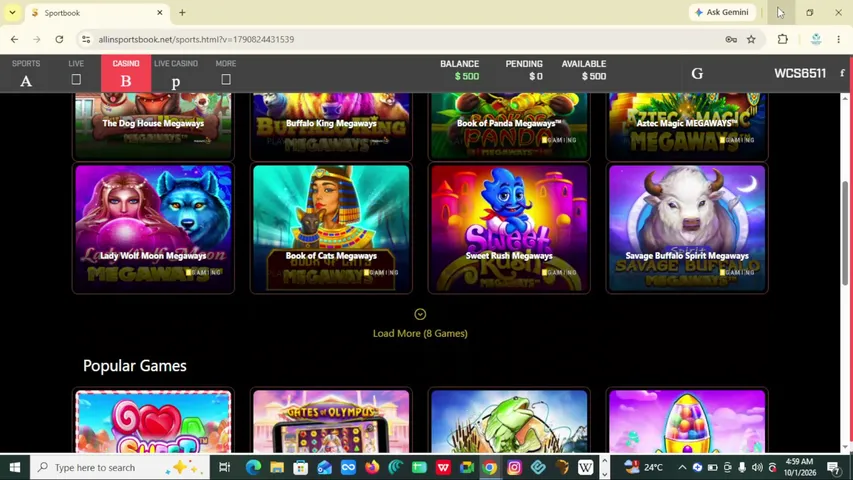Click the browser Forward arrow
The height and width of the screenshot is (480, 853).
36,39
